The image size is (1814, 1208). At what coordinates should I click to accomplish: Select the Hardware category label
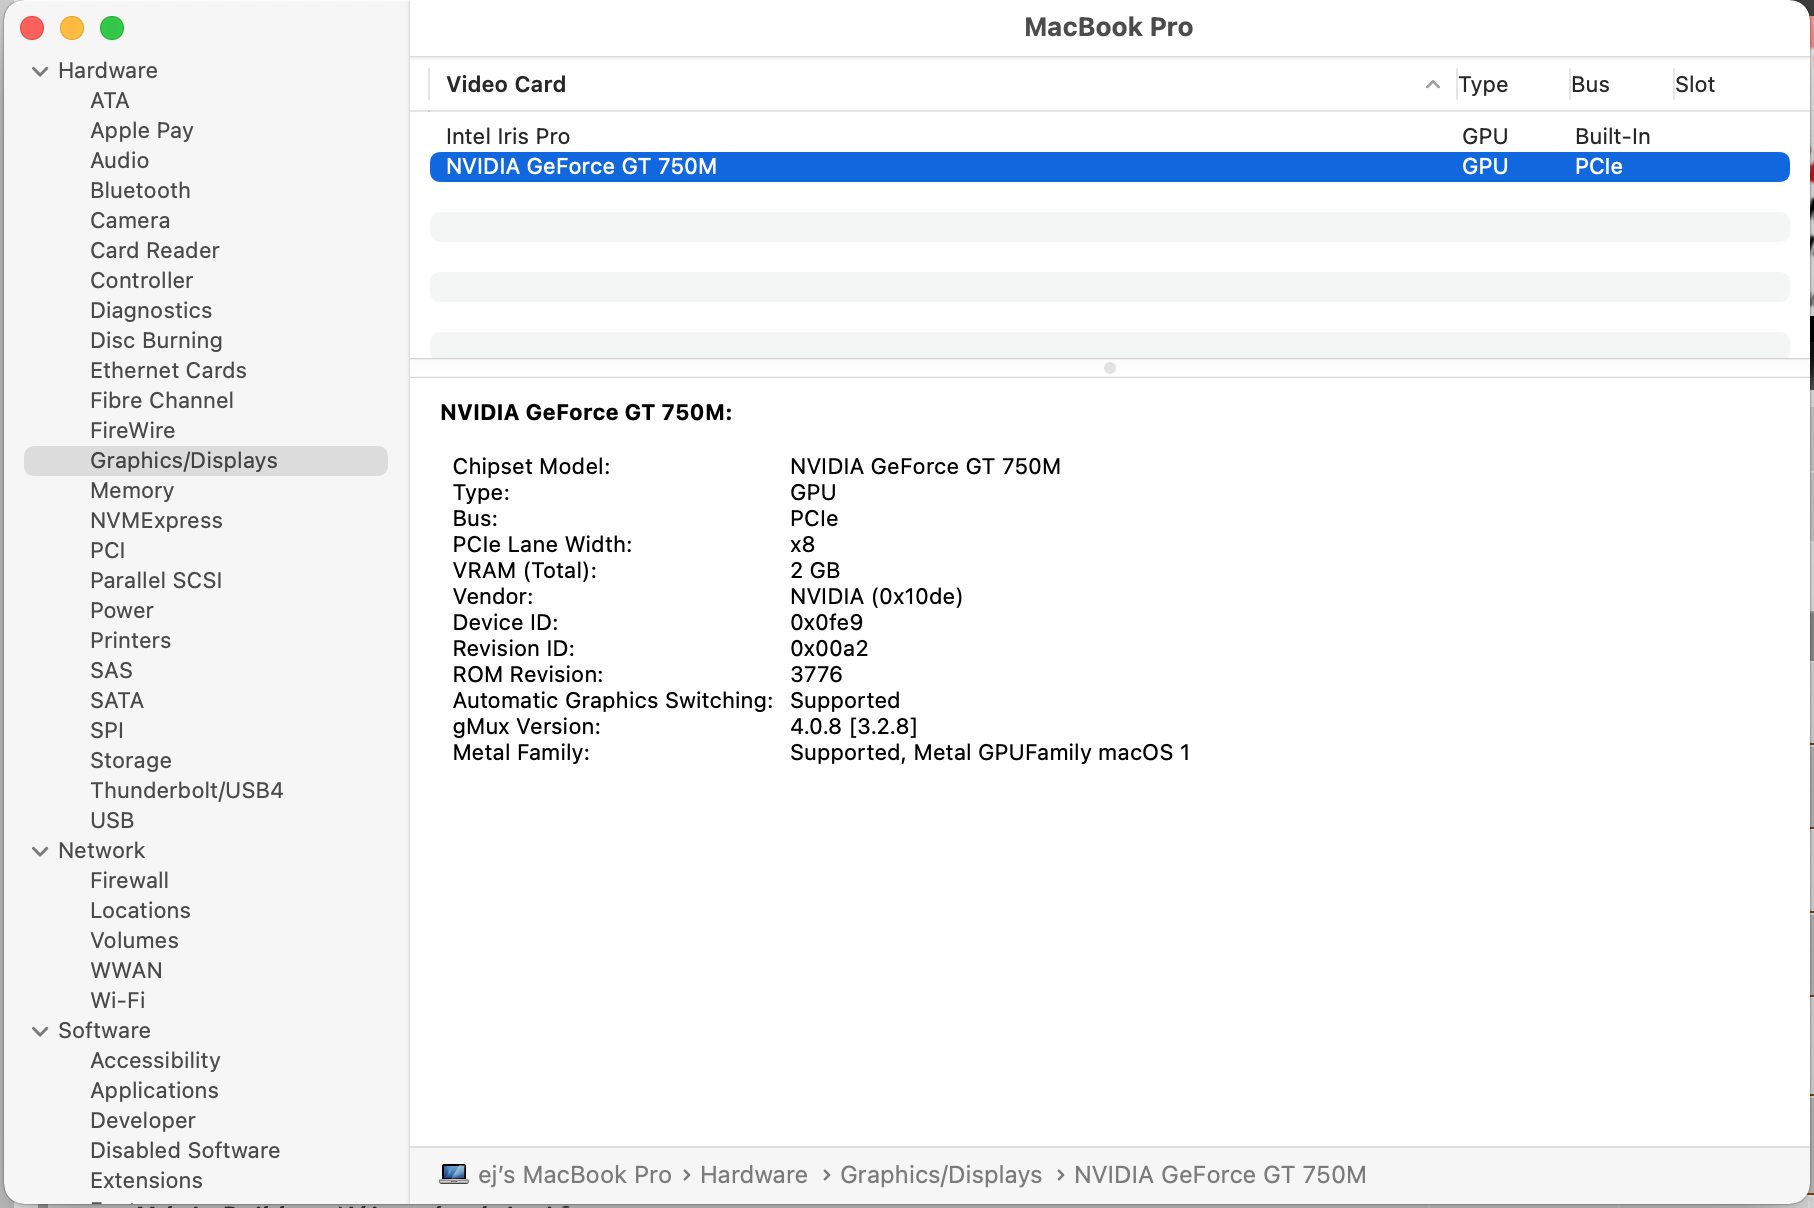(108, 71)
